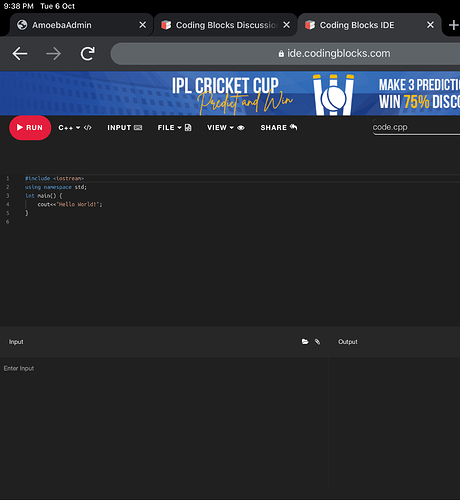
Task: Reload the page with refresh icon
Action: [x=88, y=54]
